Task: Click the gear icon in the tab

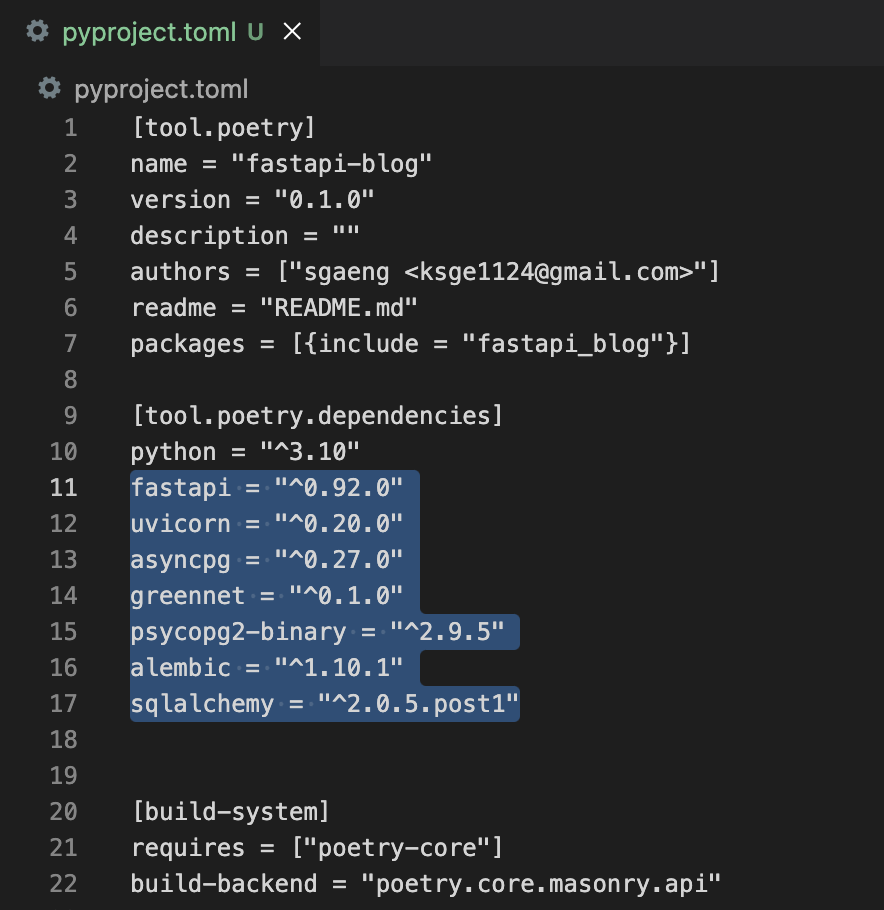Action: [38, 31]
